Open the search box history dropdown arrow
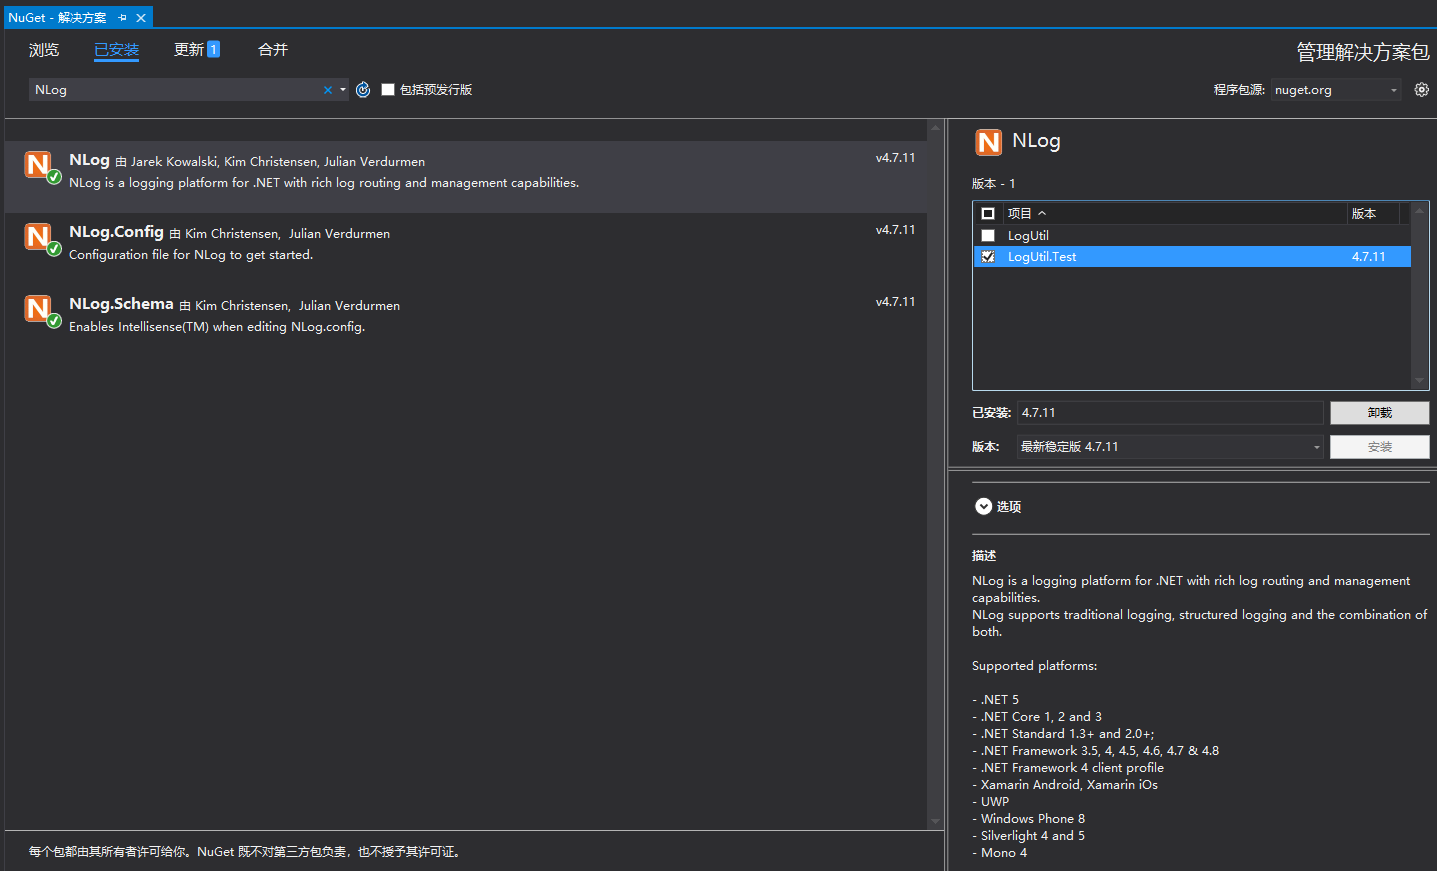This screenshot has width=1437, height=871. click(343, 90)
